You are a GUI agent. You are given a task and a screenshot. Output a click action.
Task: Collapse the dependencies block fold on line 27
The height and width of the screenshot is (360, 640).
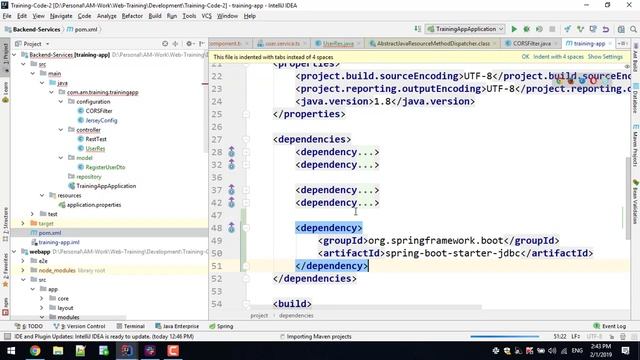click(x=246, y=139)
